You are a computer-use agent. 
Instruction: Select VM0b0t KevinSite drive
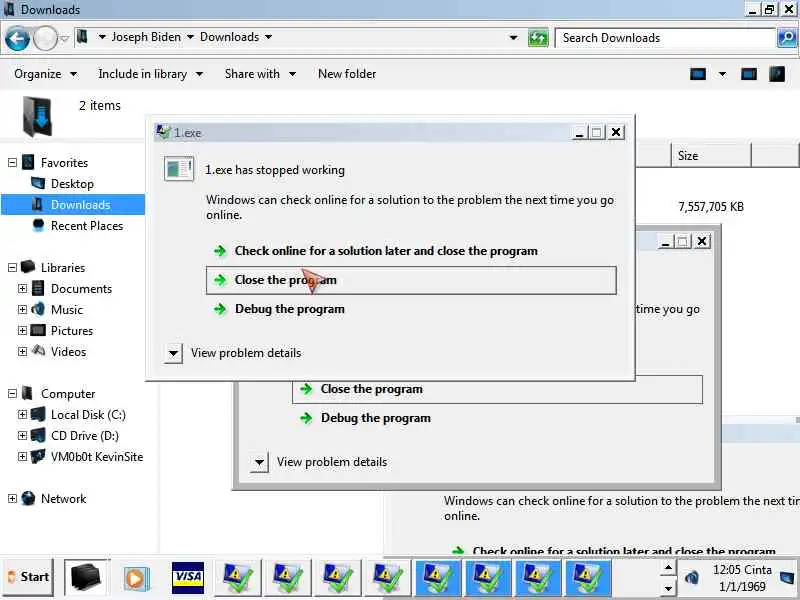point(97,456)
